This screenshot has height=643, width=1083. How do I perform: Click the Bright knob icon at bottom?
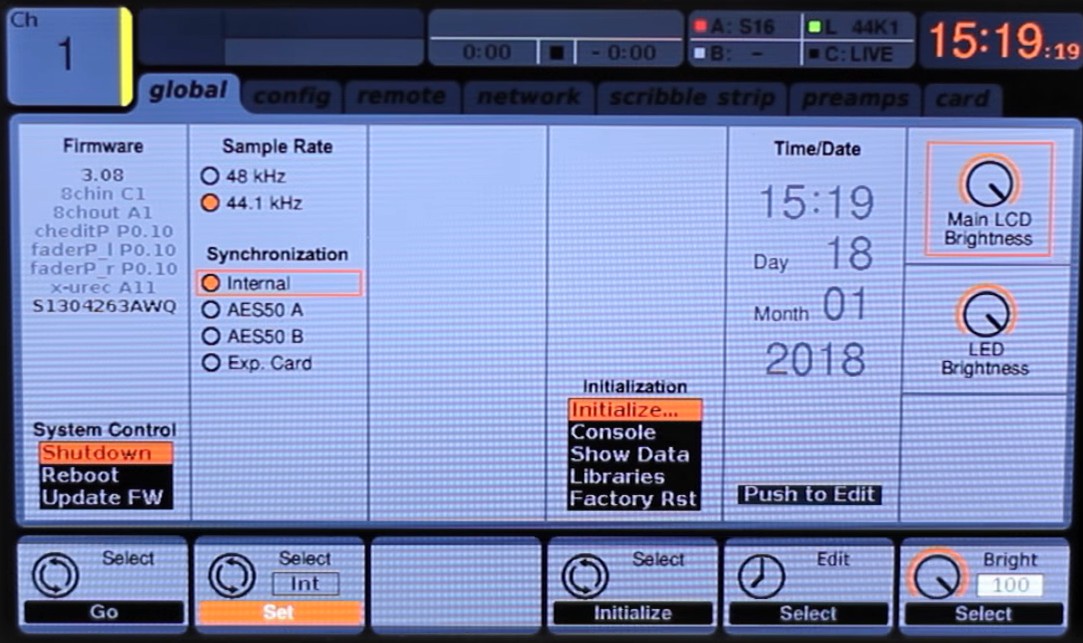937,576
